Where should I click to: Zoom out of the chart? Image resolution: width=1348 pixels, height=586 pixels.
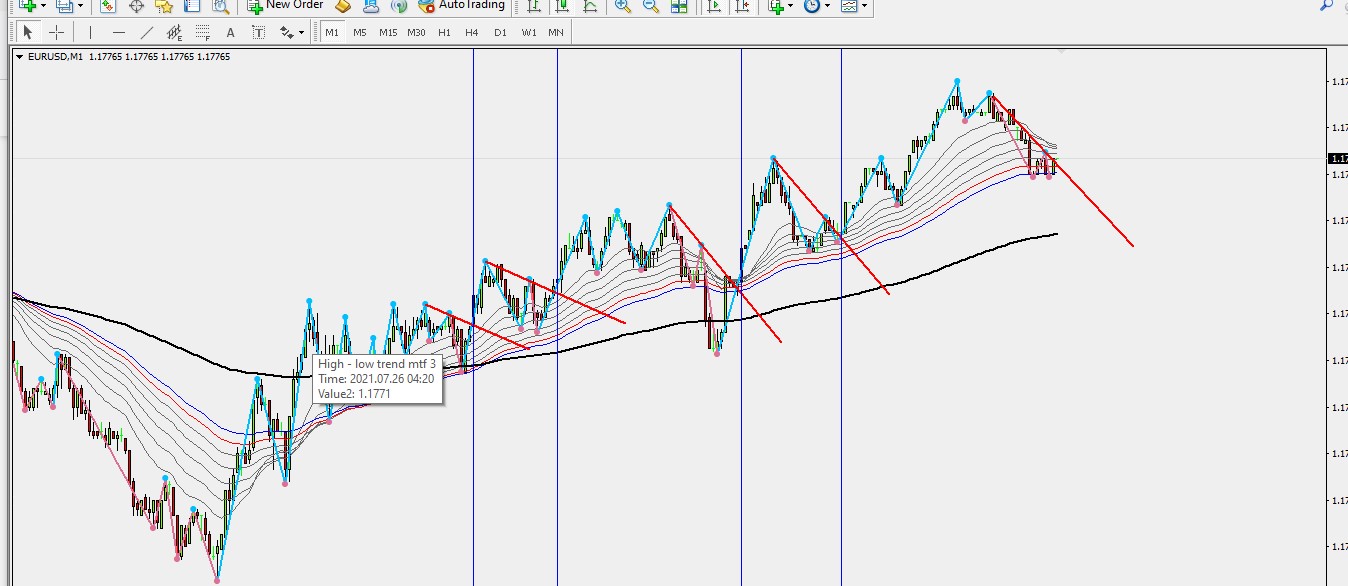pos(651,5)
